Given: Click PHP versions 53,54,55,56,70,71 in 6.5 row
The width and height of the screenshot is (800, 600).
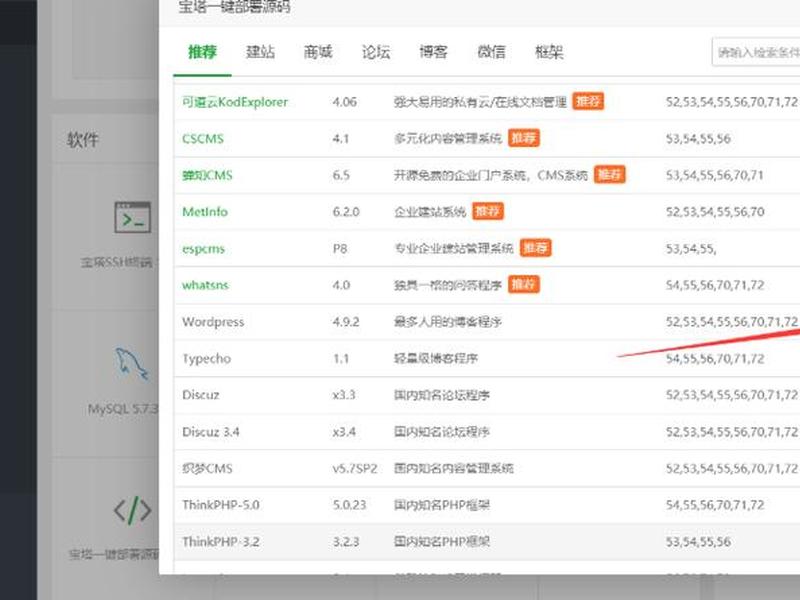Looking at the screenshot, I should [714, 176].
